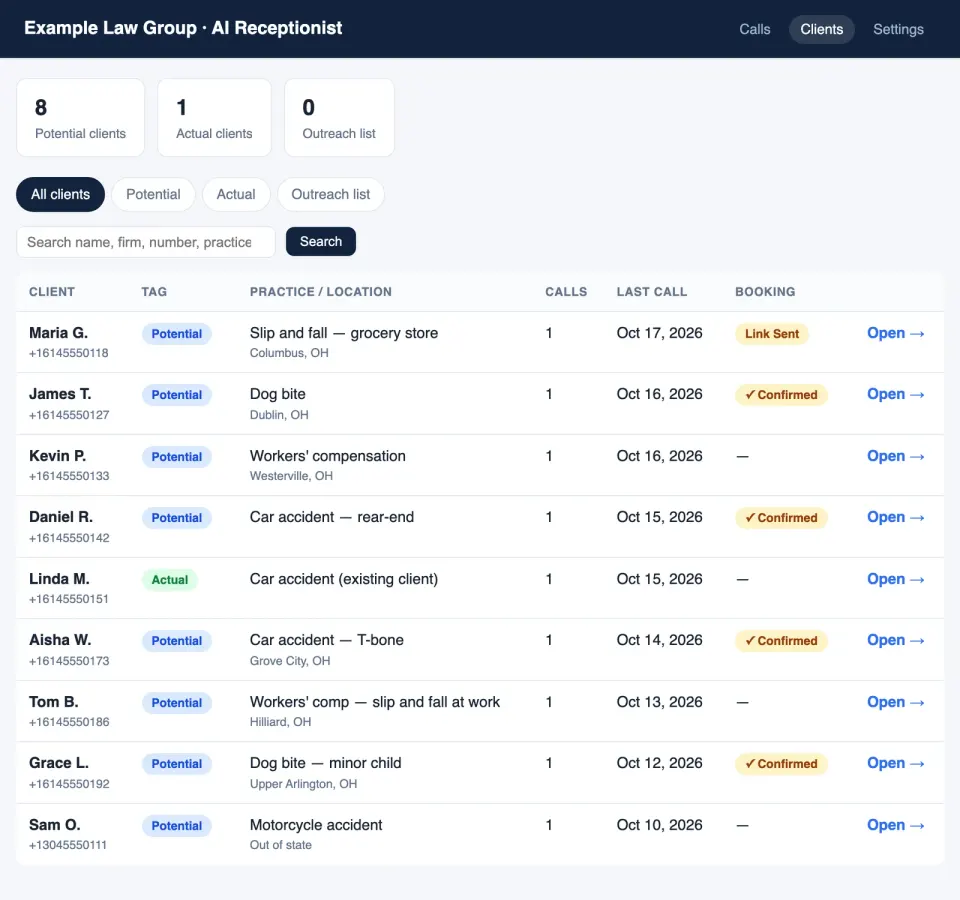Image resolution: width=960 pixels, height=900 pixels.
Task: Switch to the Outreach list filter
Action: click(331, 195)
